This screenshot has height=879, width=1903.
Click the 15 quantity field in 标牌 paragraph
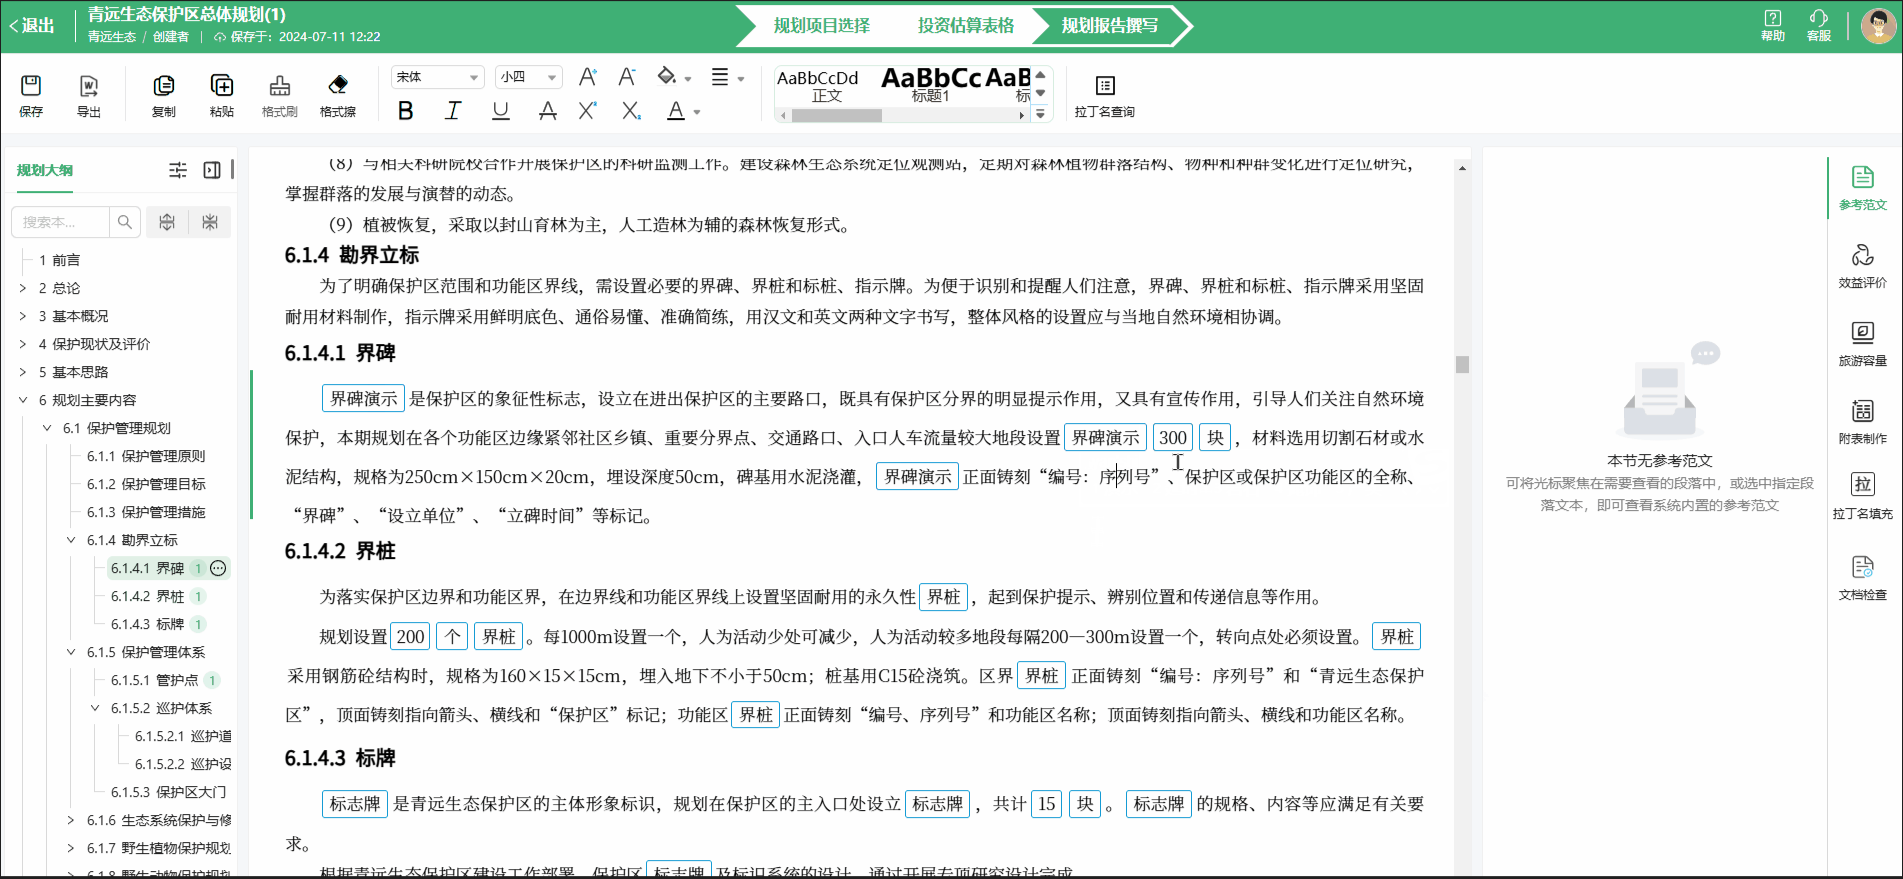tap(1046, 804)
